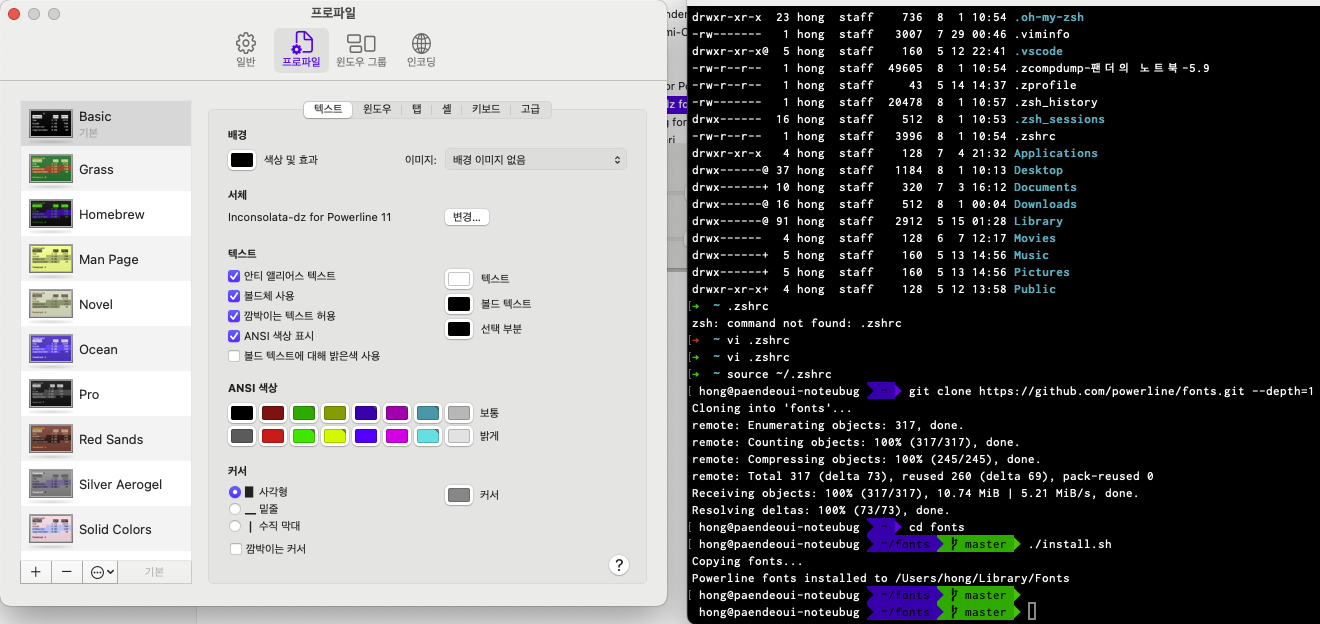Switch to the 셸 tab
The width and height of the screenshot is (1320, 624).
pyautogui.click(x=447, y=109)
